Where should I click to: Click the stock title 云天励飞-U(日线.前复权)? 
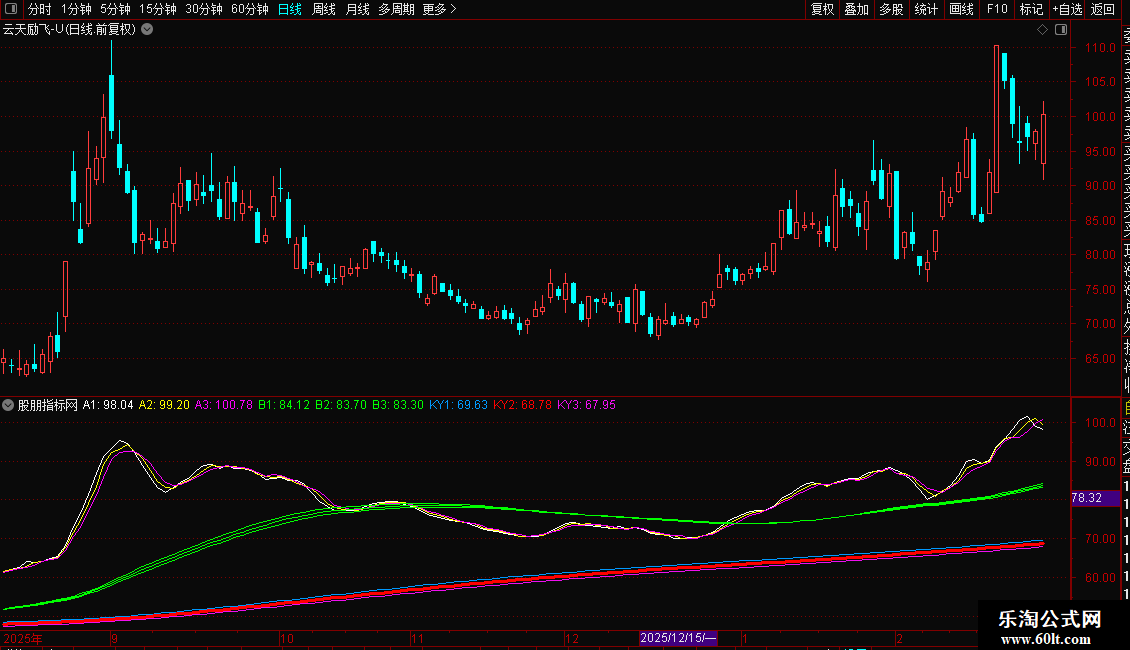click(x=69, y=30)
